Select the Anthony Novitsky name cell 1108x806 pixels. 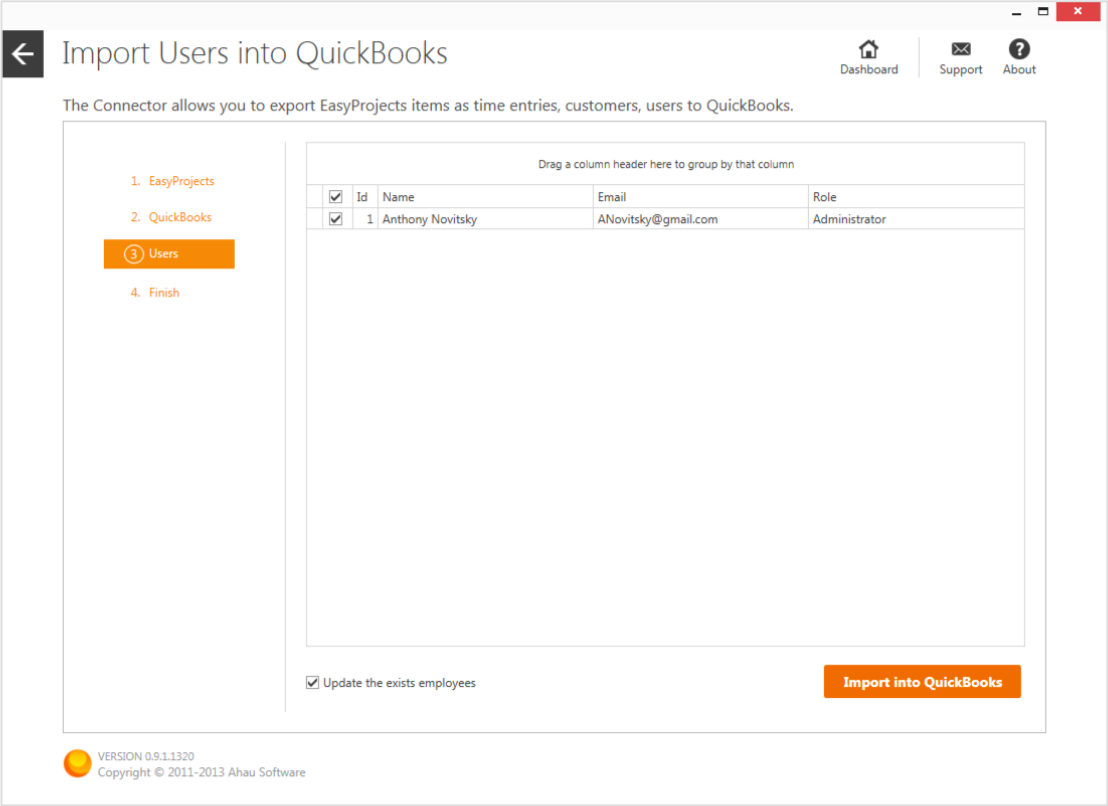tap(485, 219)
